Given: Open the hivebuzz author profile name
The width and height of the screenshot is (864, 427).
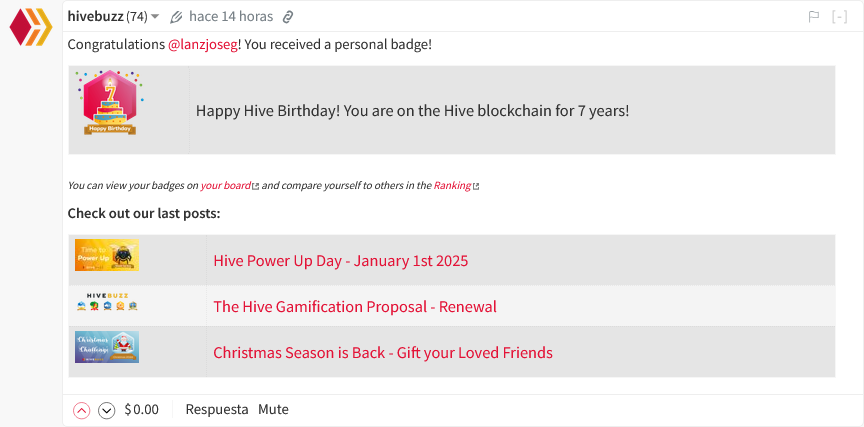Looking at the screenshot, I should [x=95, y=17].
